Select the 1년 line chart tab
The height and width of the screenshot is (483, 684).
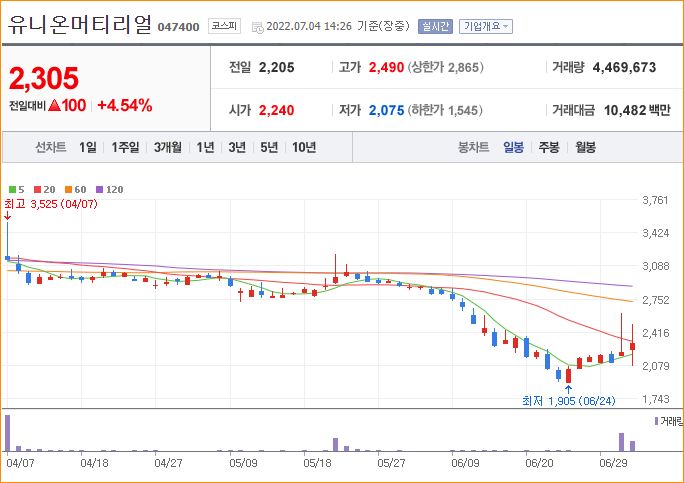click(205, 147)
